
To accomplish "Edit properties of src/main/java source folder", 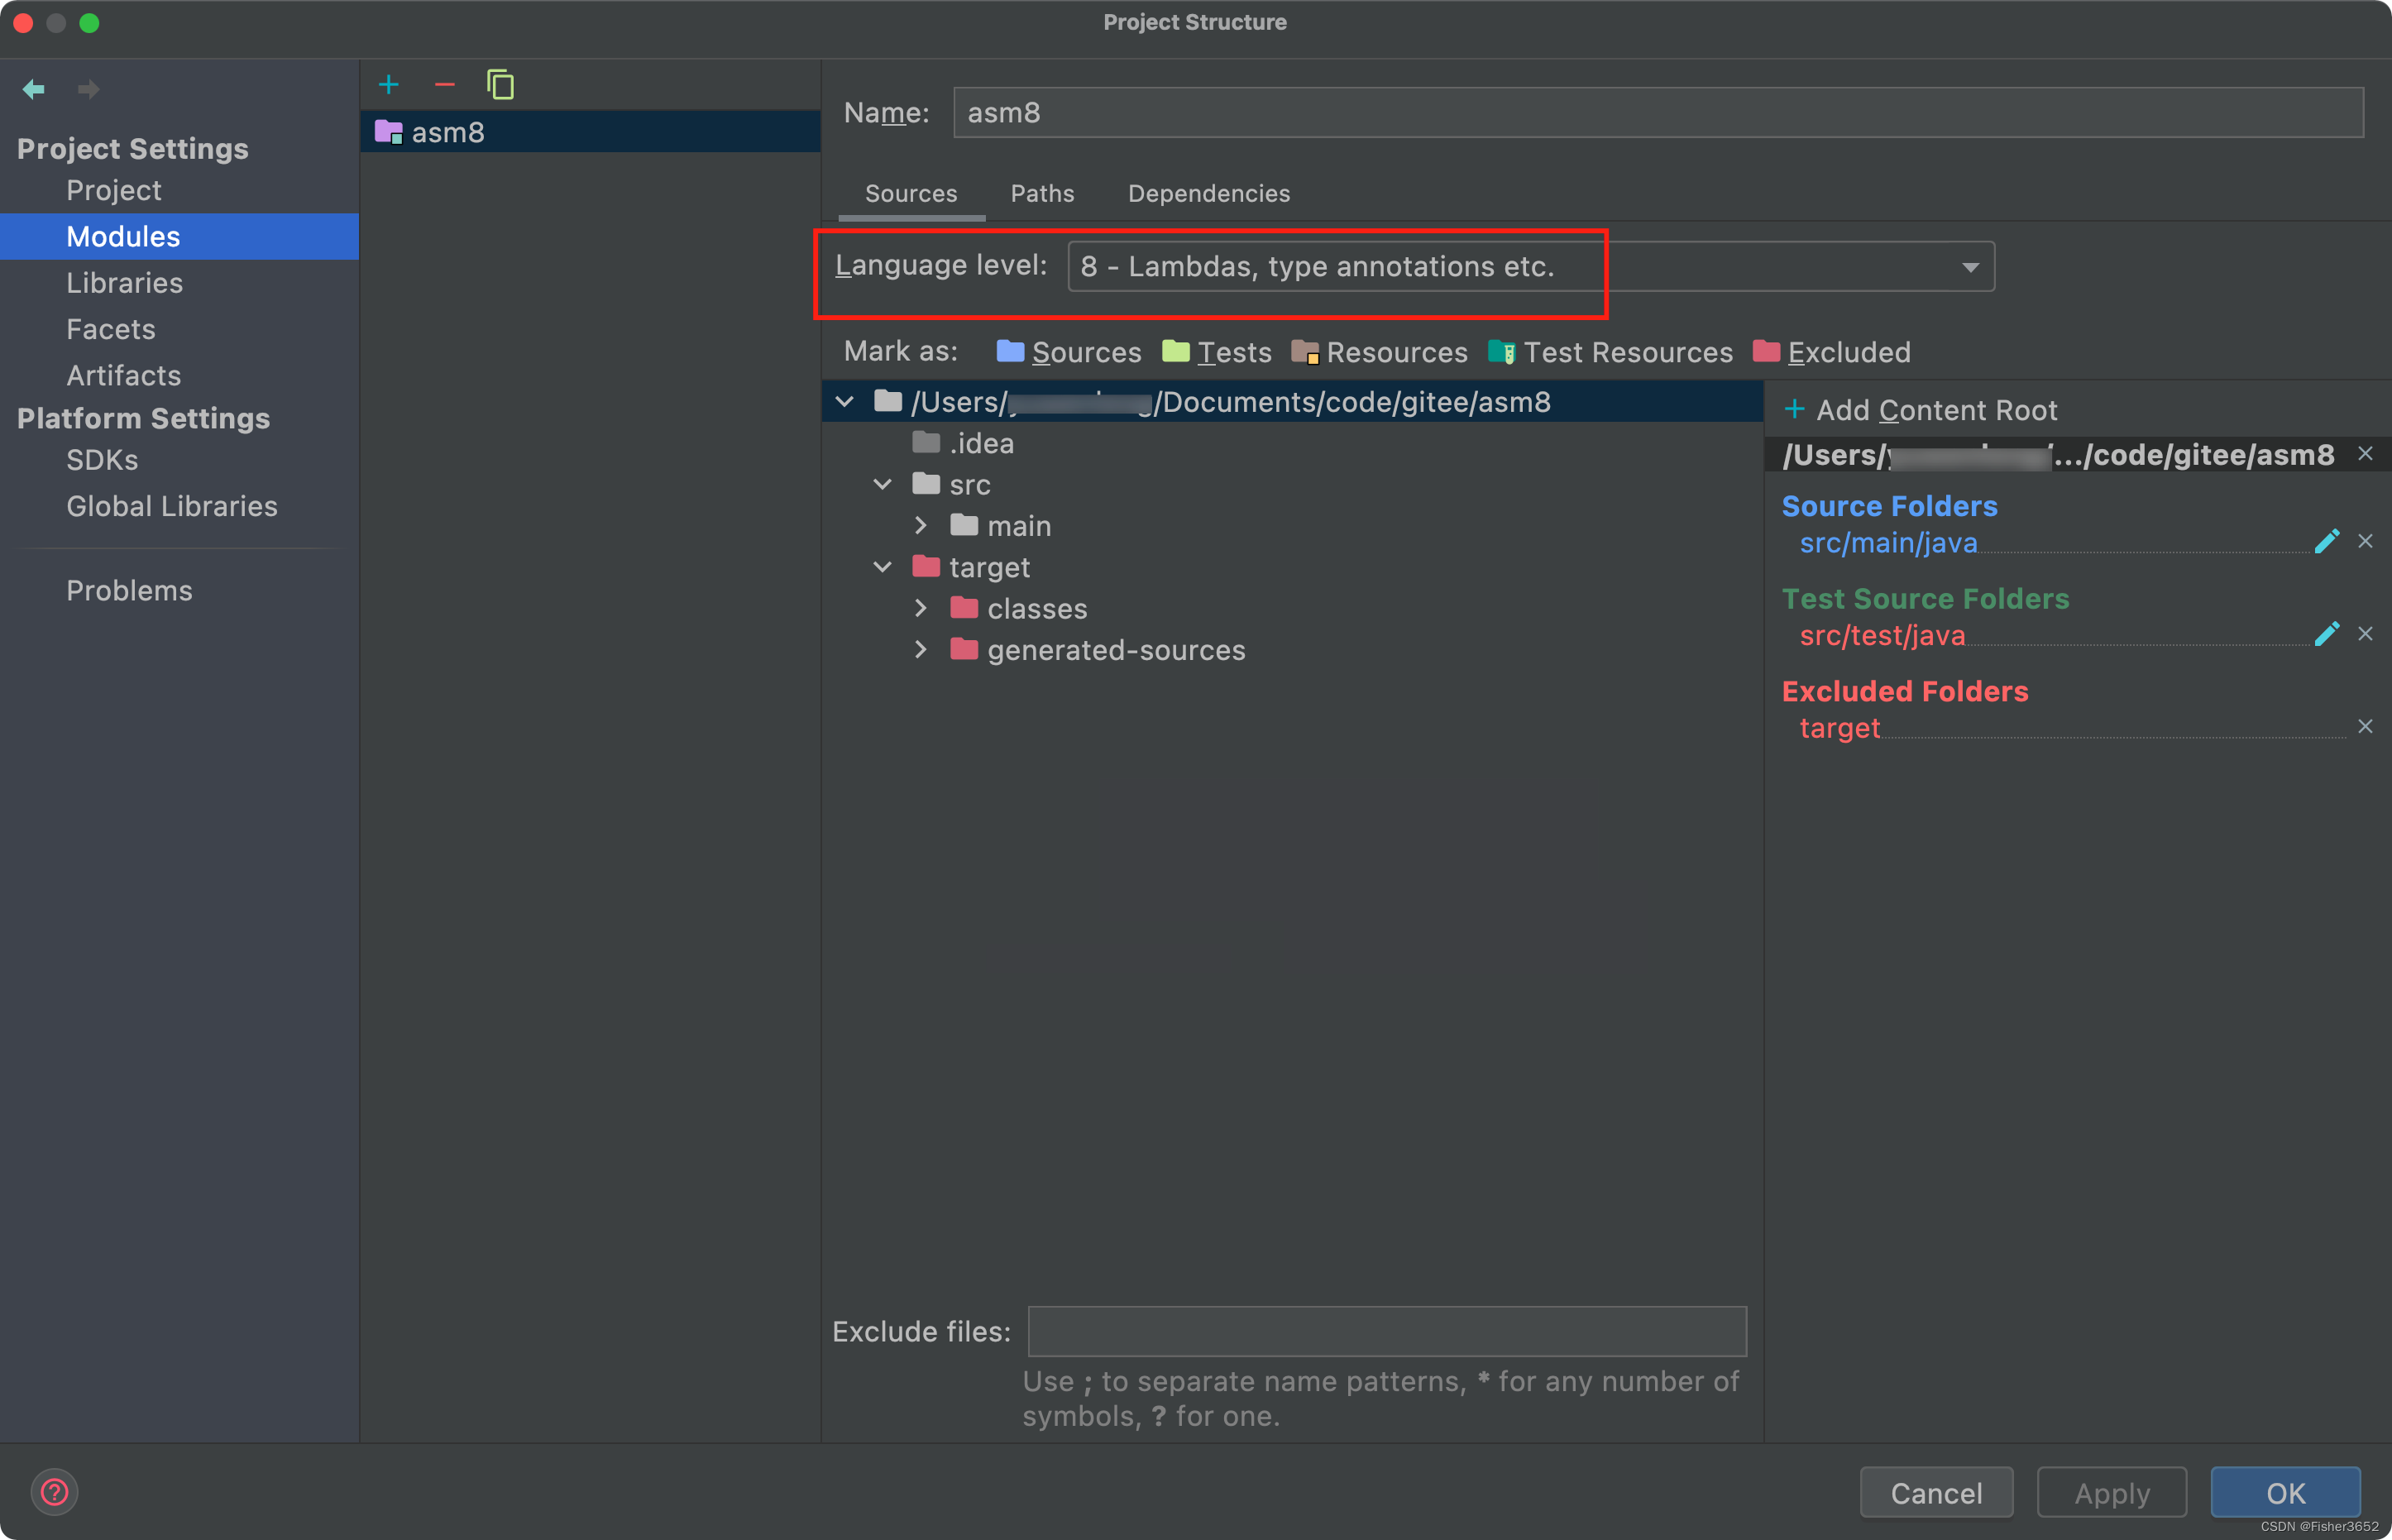I will pos(2326,541).
